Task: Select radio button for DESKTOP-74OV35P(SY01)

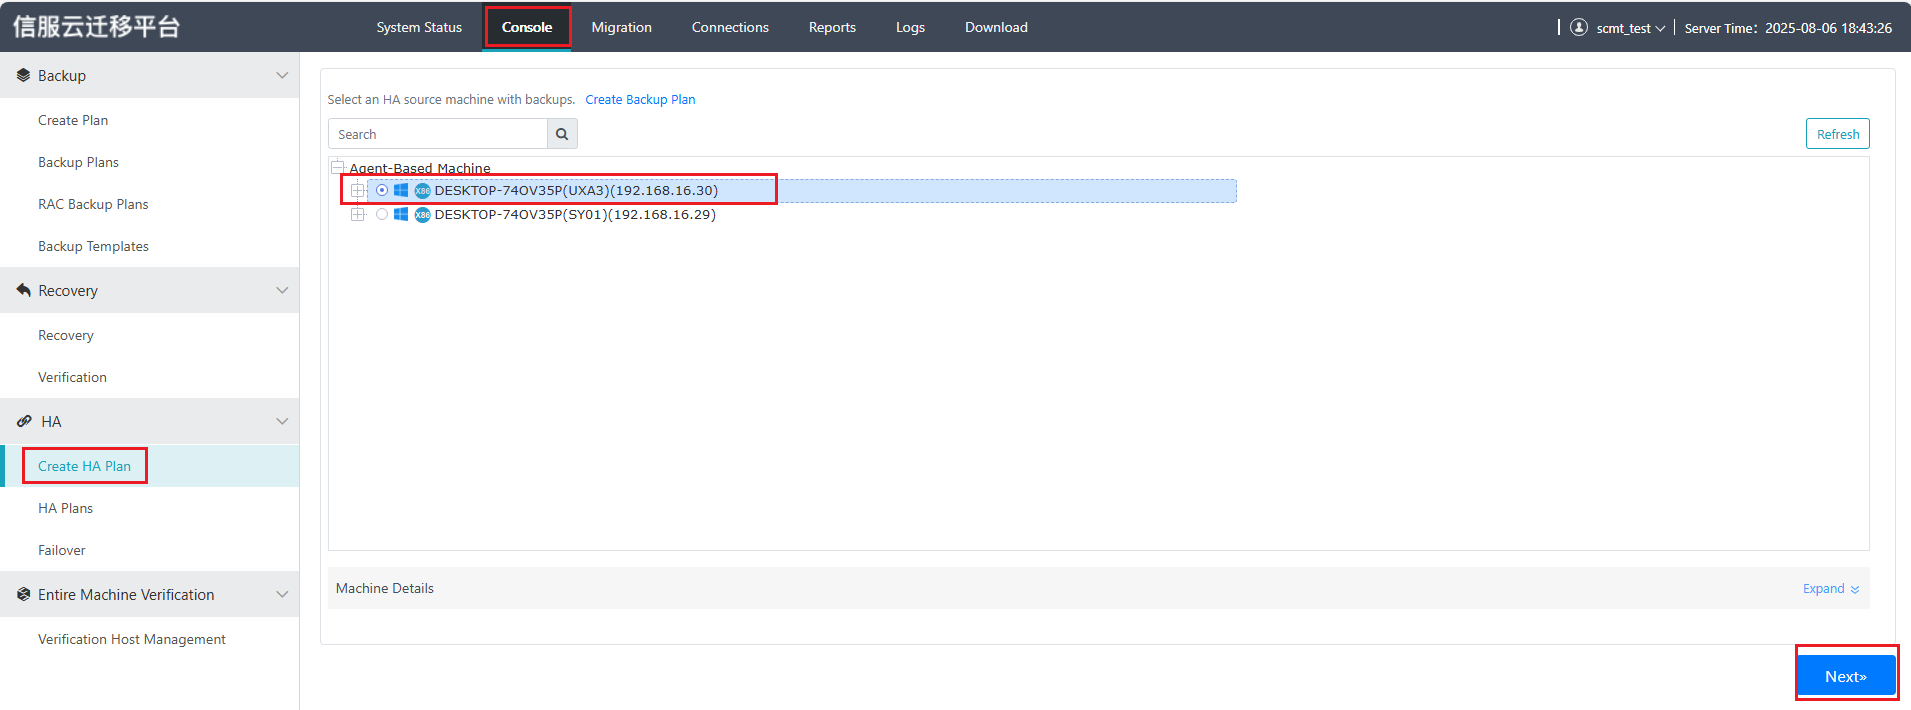Action: click(382, 214)
